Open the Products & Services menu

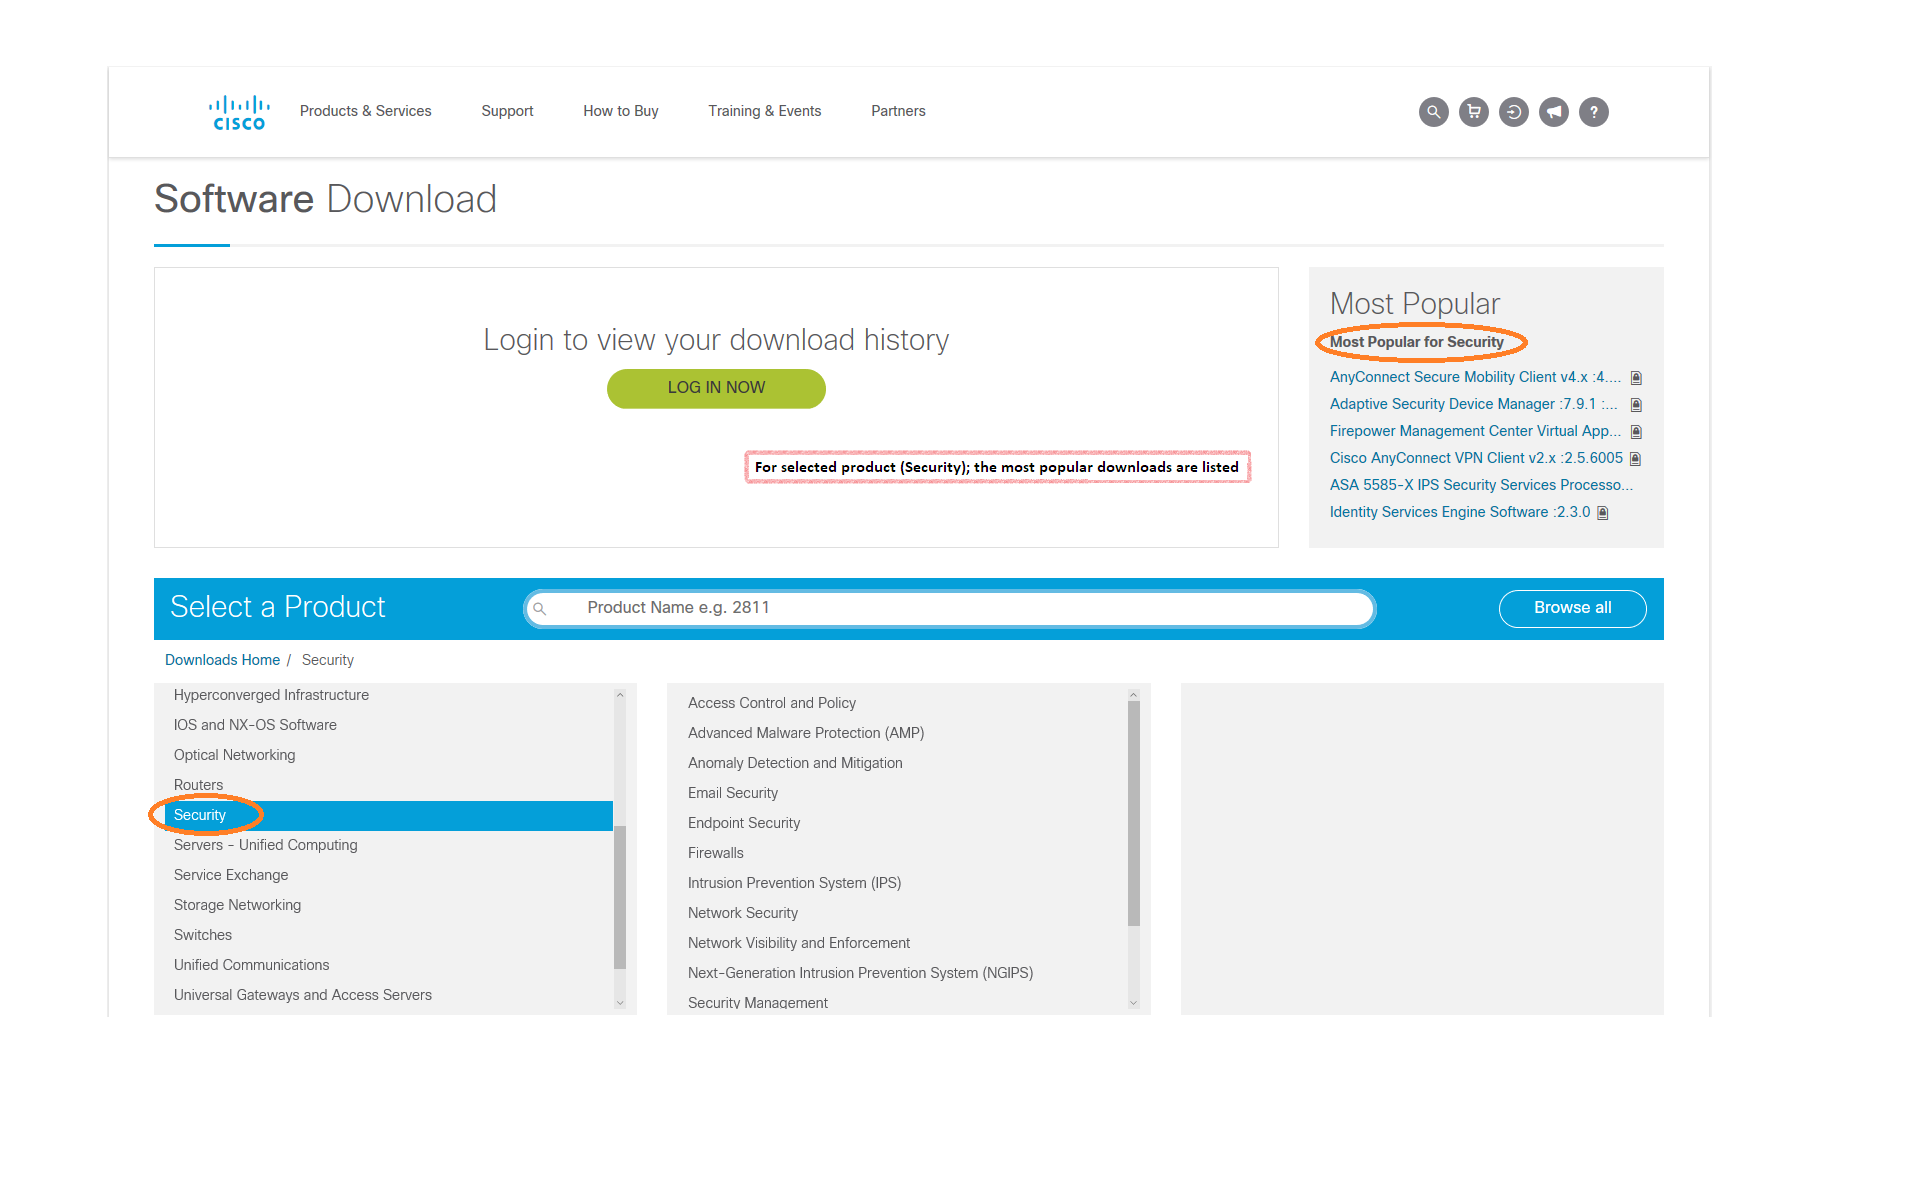click(365, 111)
